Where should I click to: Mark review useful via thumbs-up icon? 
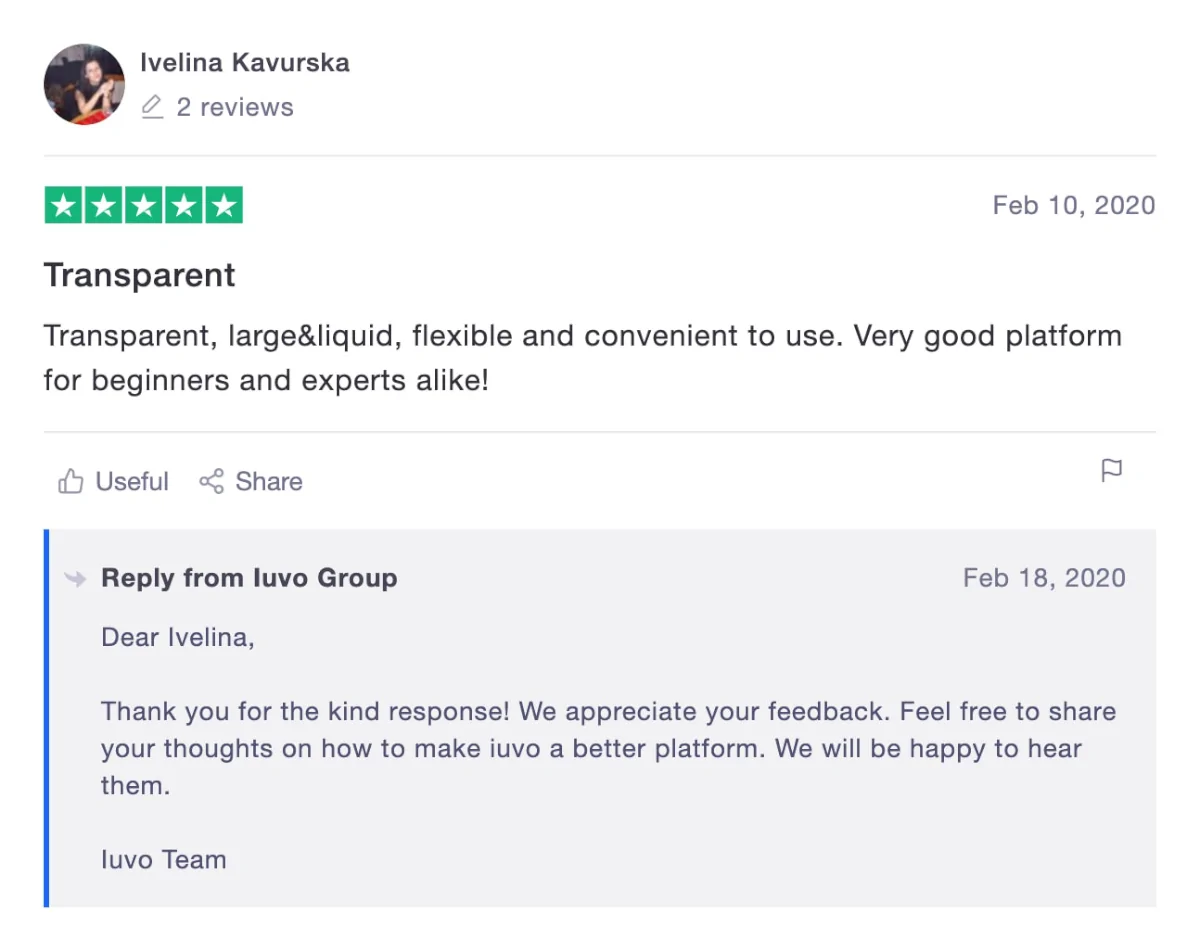71,482
